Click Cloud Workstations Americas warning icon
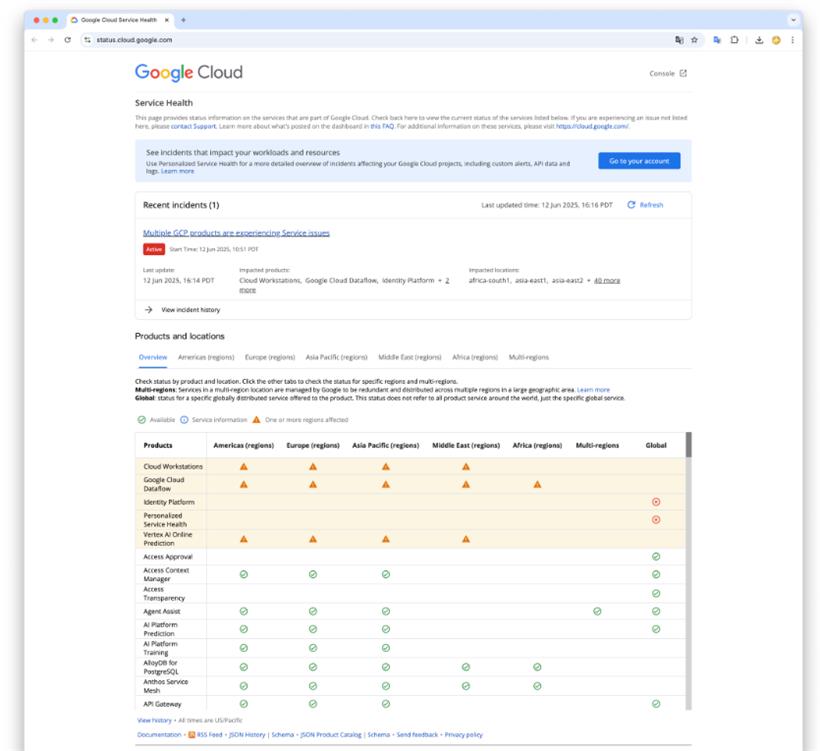This screenshot has width=820, height=751. 244,466
